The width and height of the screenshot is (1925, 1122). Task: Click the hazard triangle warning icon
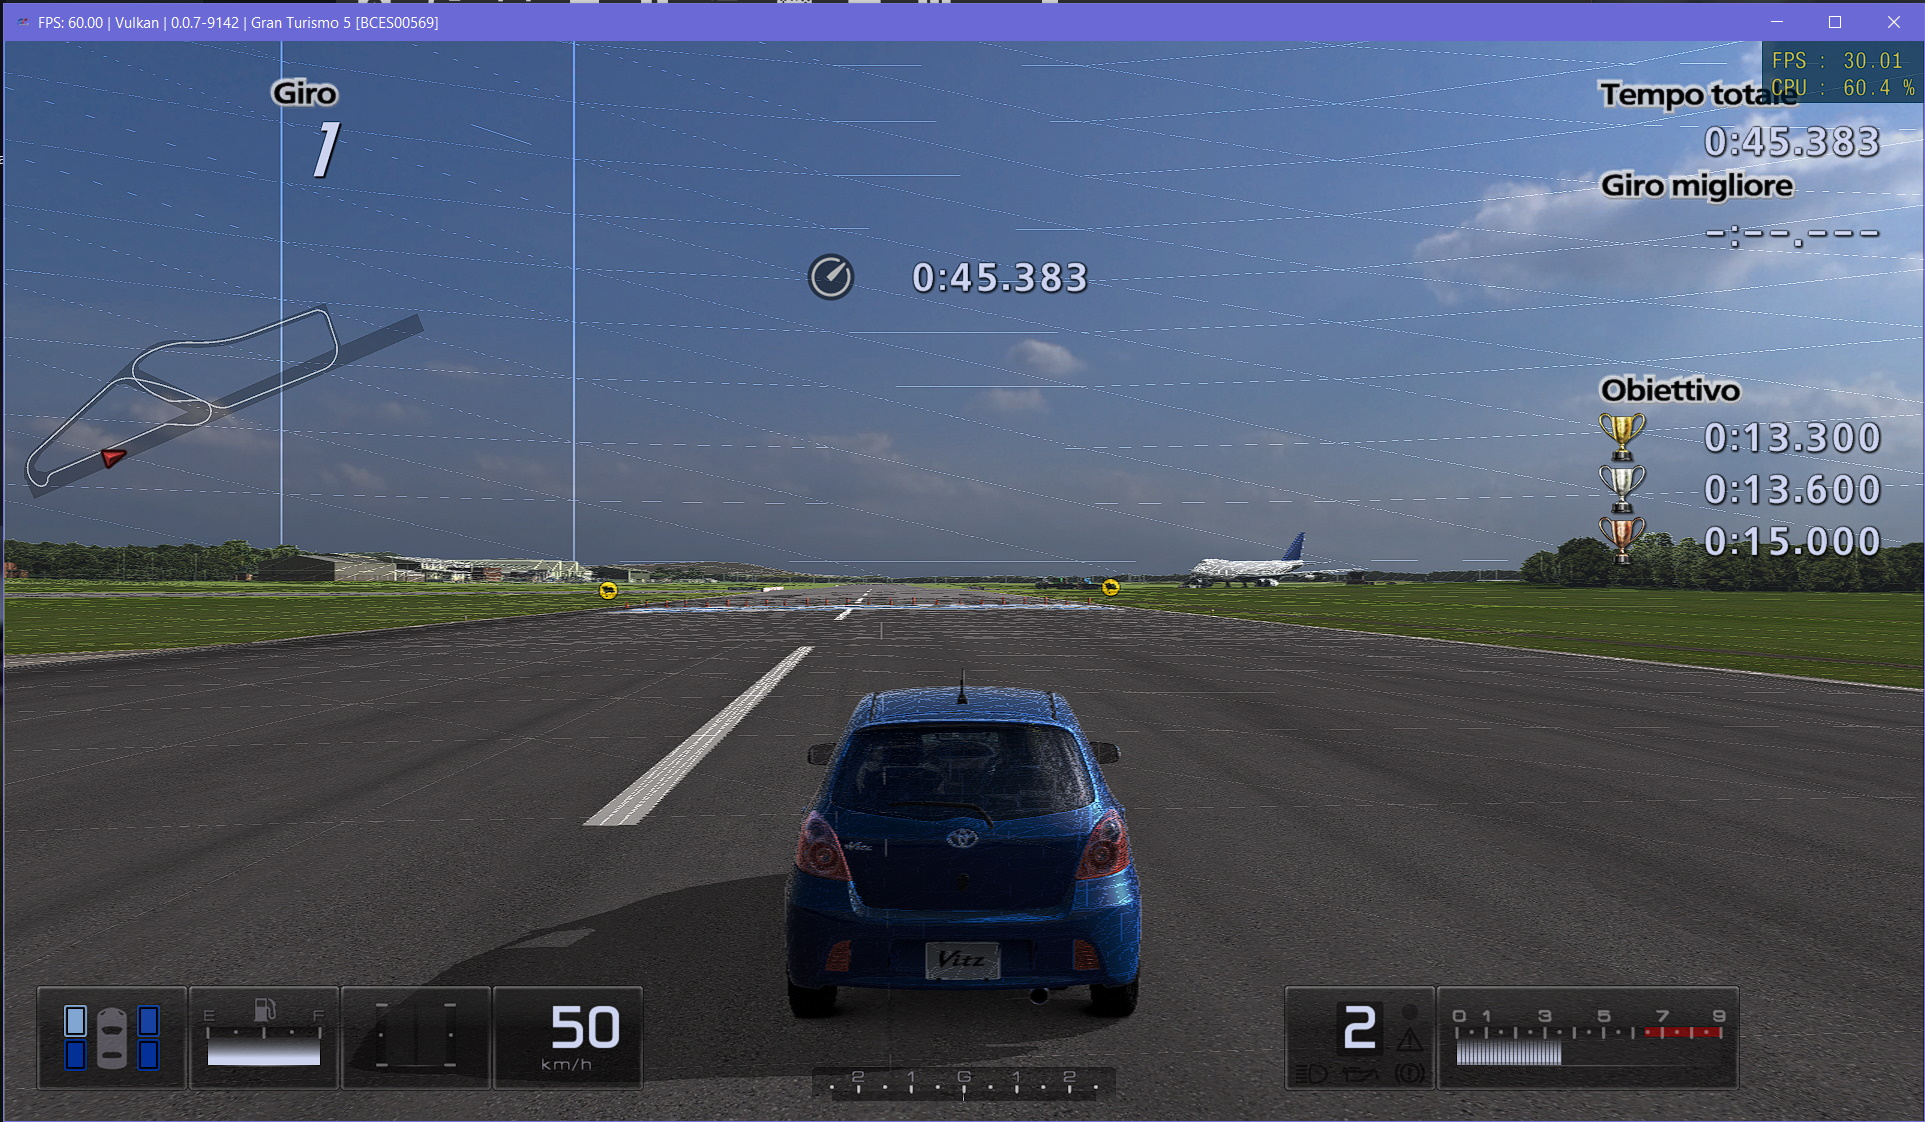pyautogui.click(x=1409, y=1040)
